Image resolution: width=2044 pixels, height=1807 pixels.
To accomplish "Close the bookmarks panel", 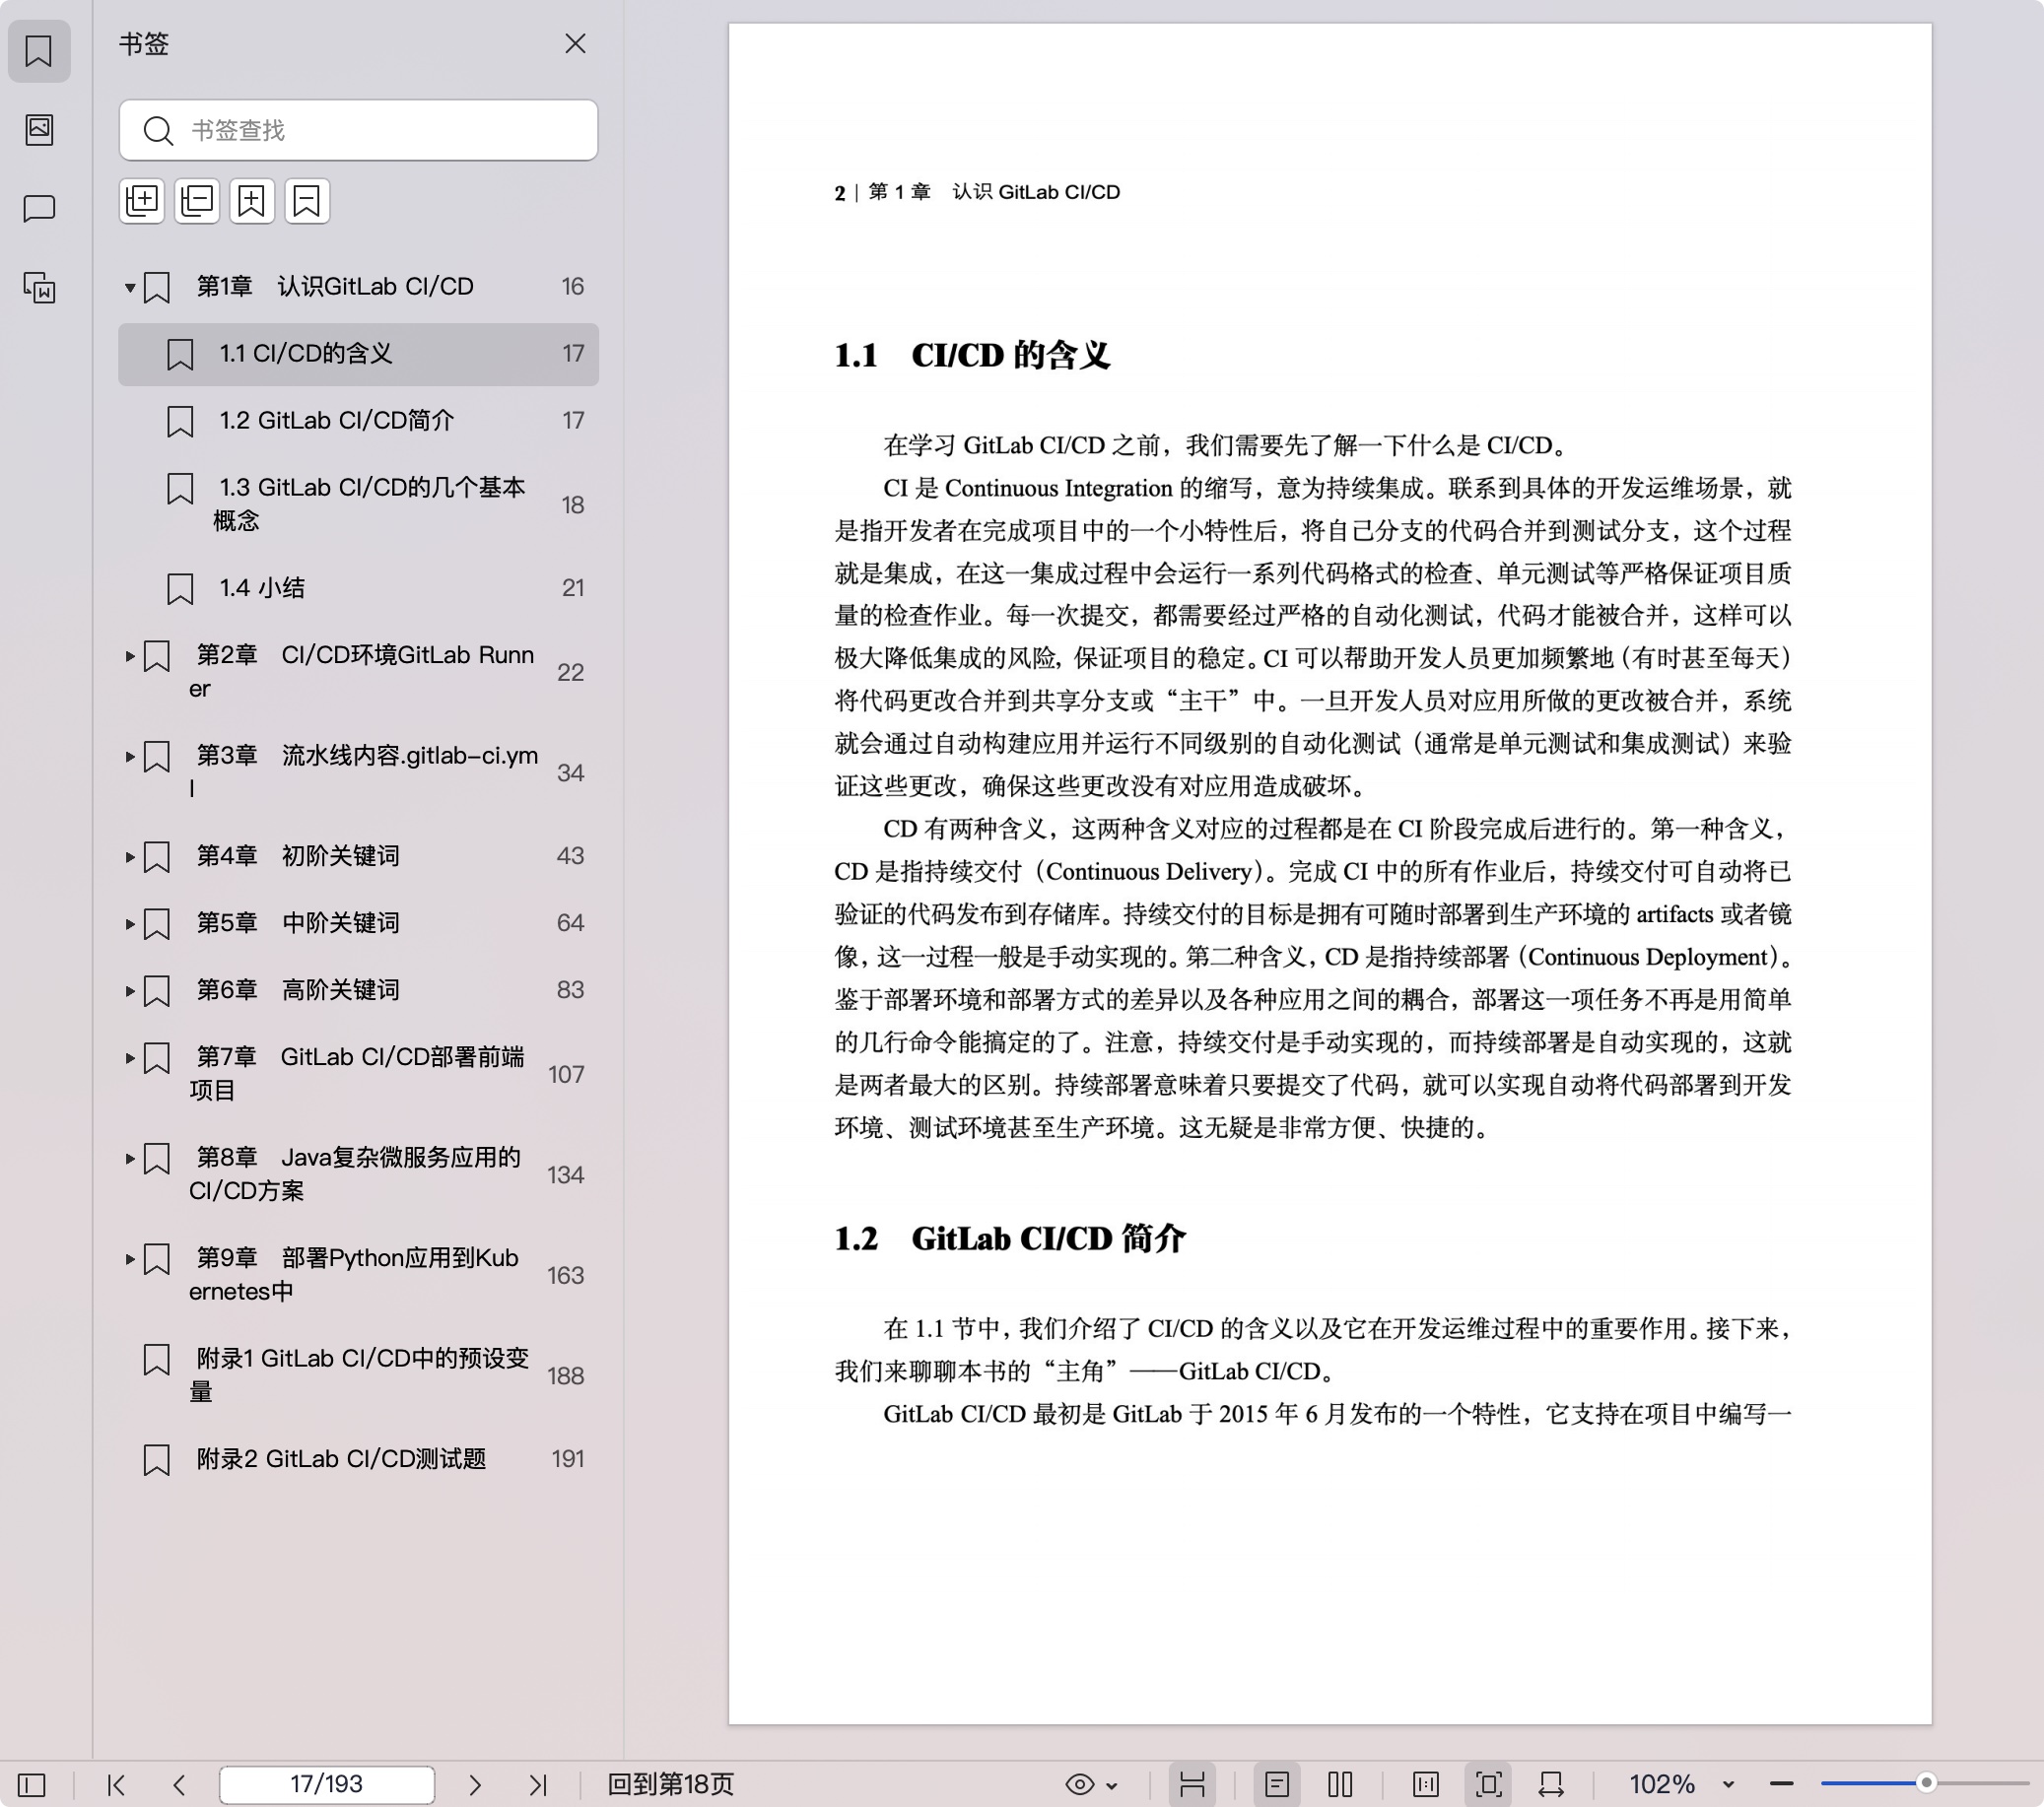I will point(575,44).
